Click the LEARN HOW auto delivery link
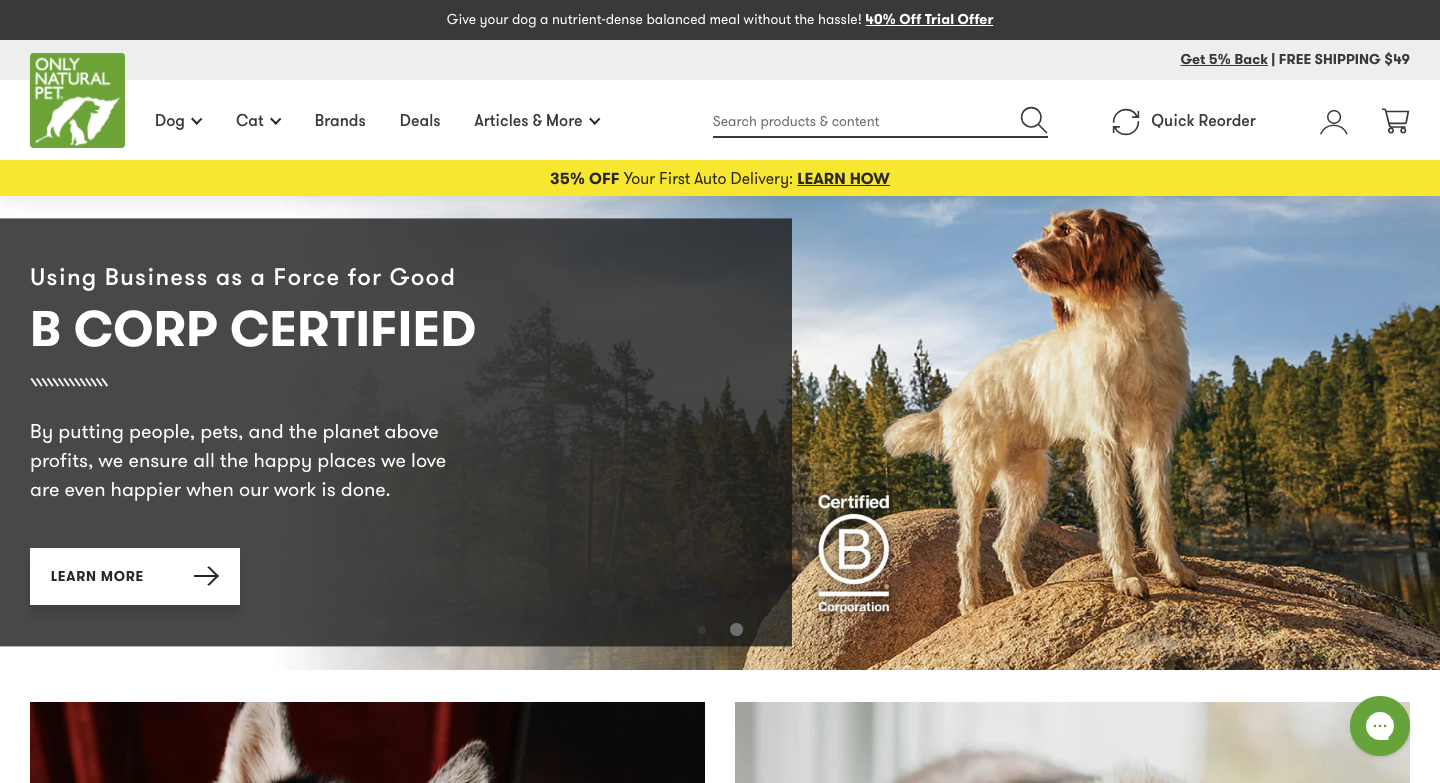This screenshot has width=1440, height=783. tap(843, 179)
